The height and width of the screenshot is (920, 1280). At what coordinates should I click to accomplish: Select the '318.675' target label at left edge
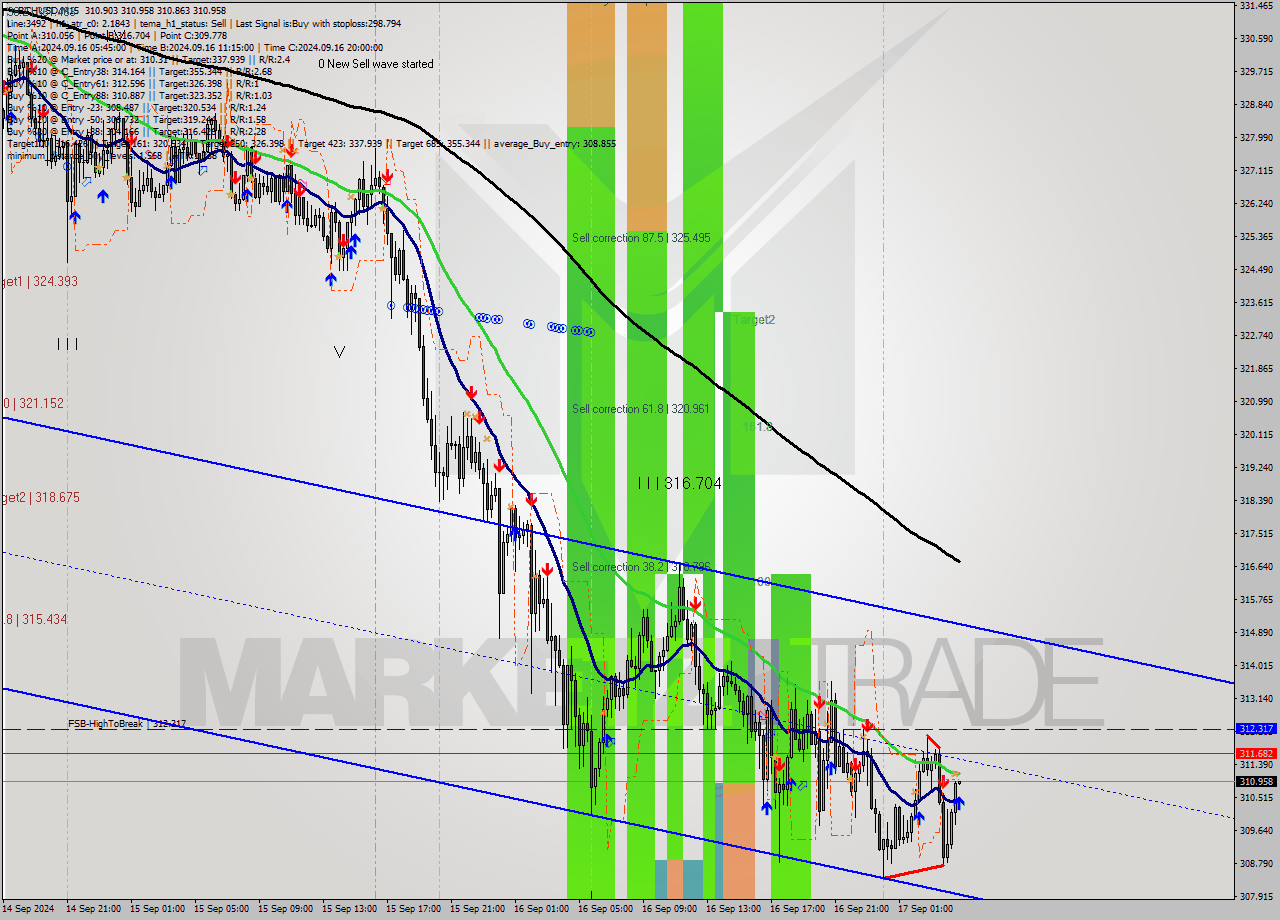(x=39, y=497)
